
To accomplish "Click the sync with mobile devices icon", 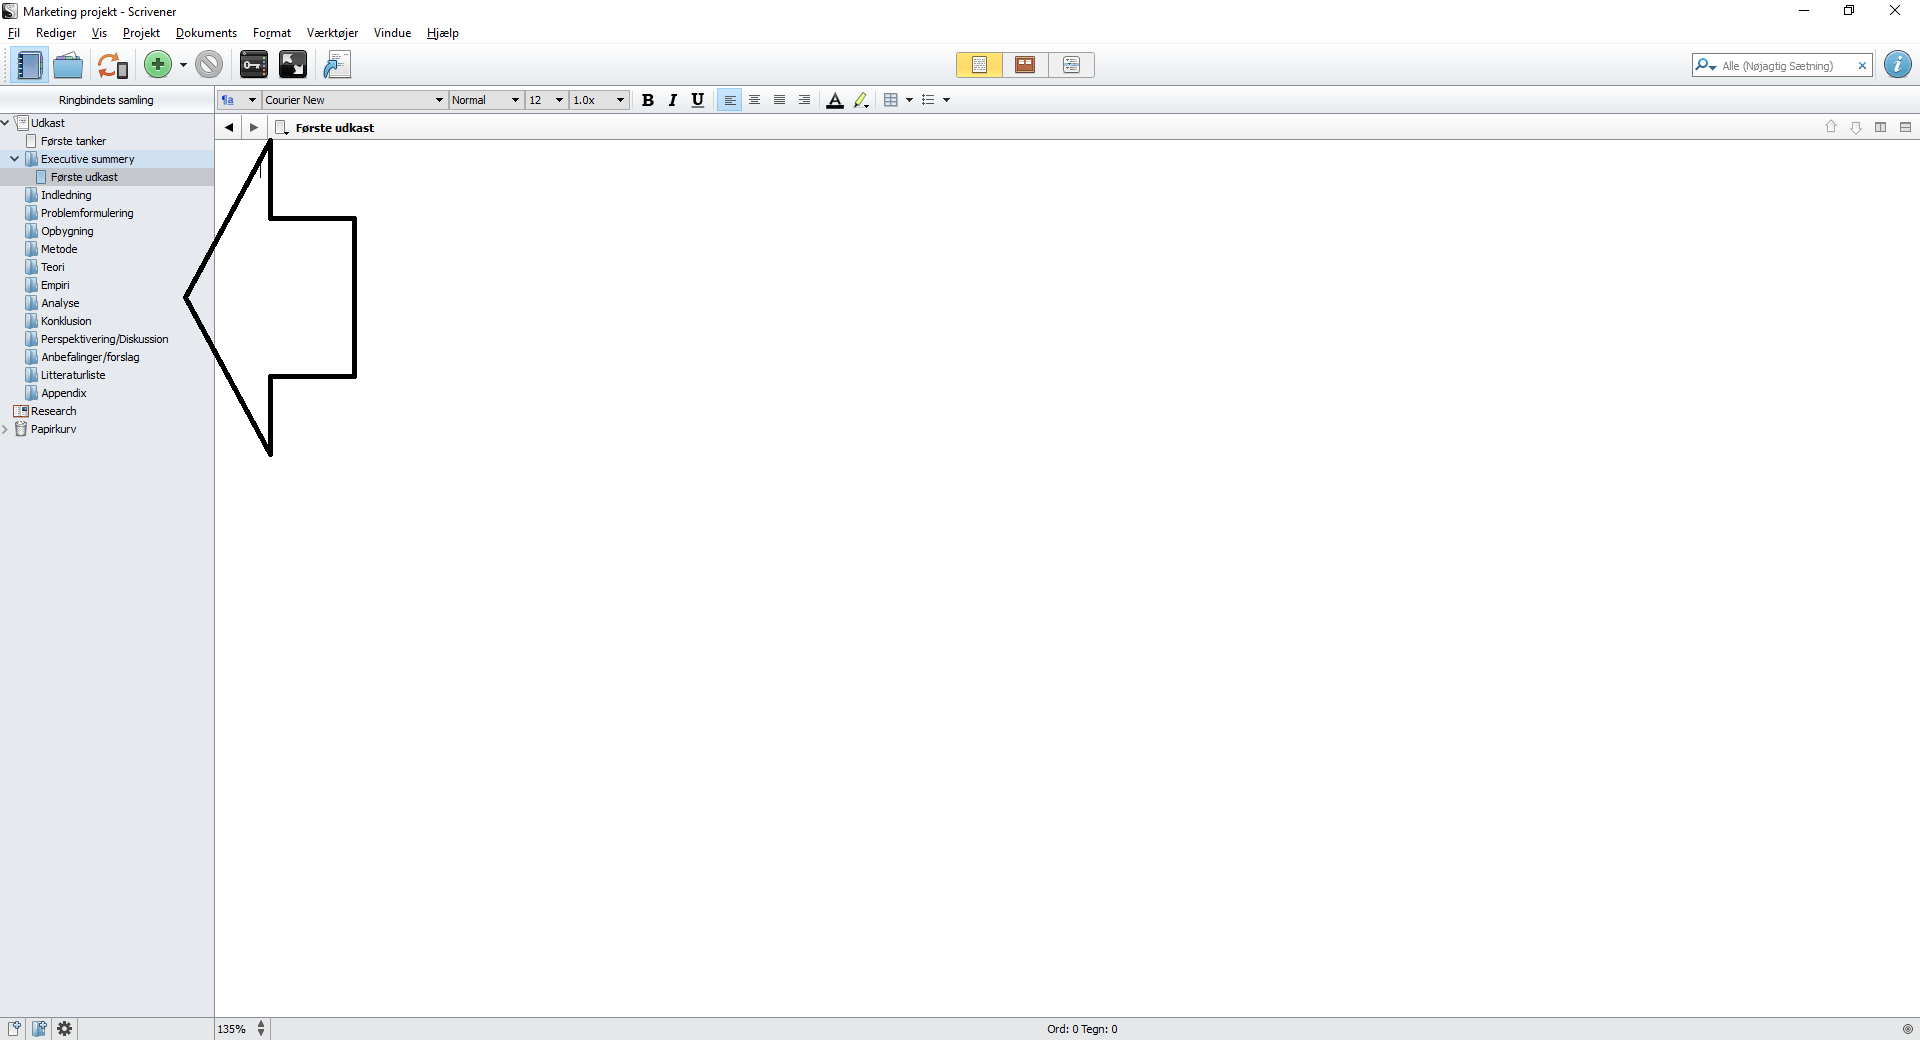I will pyautogui.click(x=112, y=65).
